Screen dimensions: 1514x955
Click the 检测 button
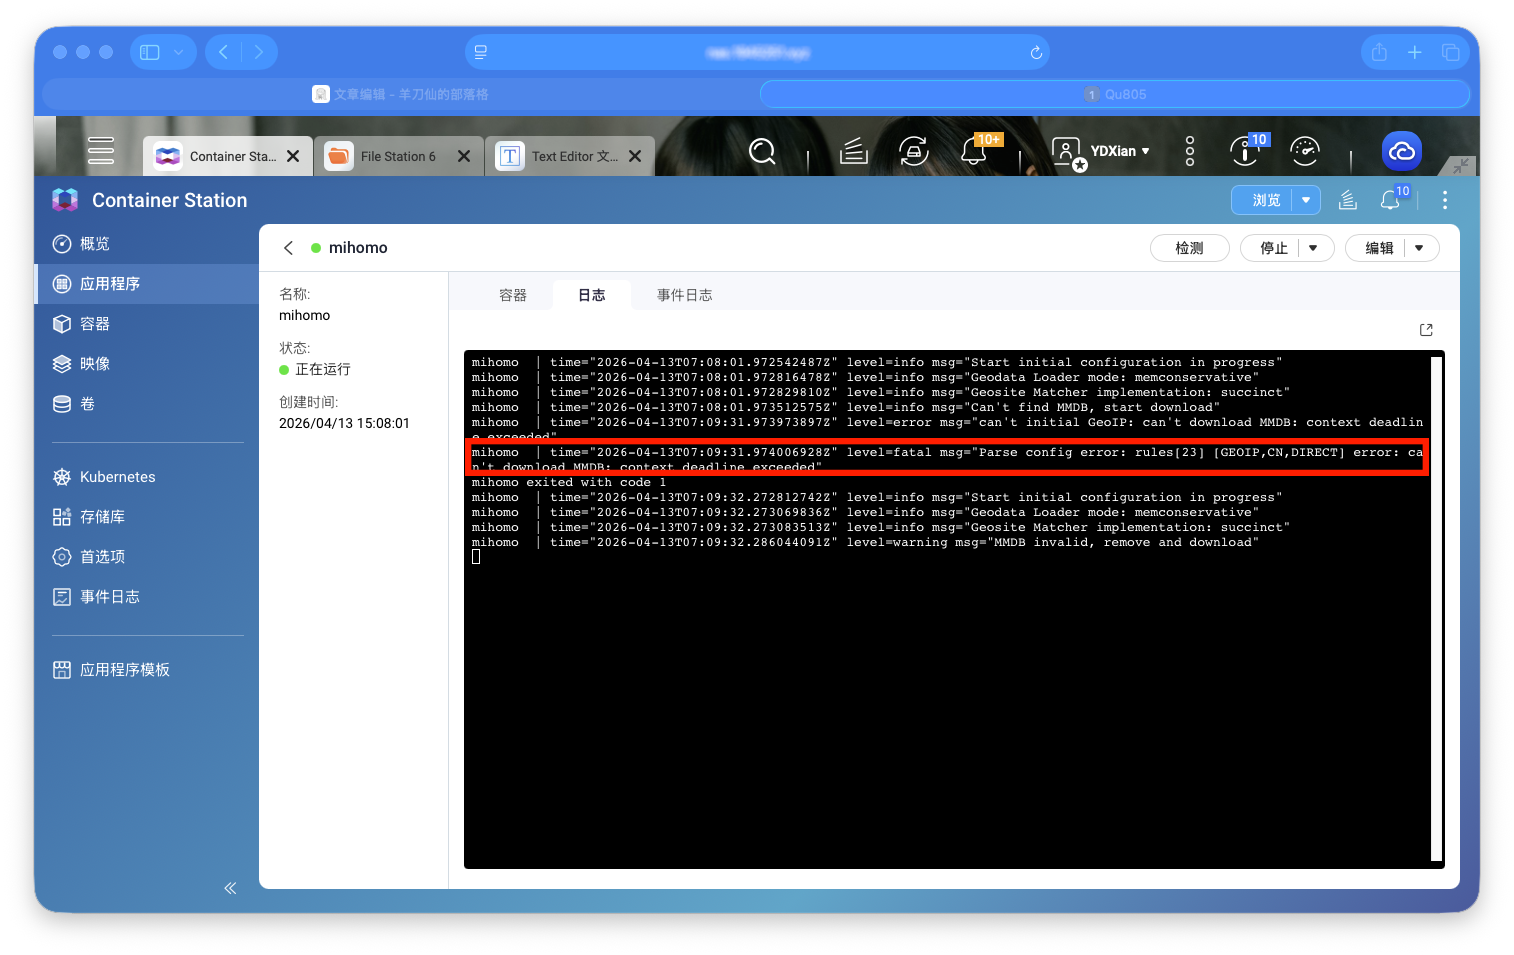point(1189,248)
